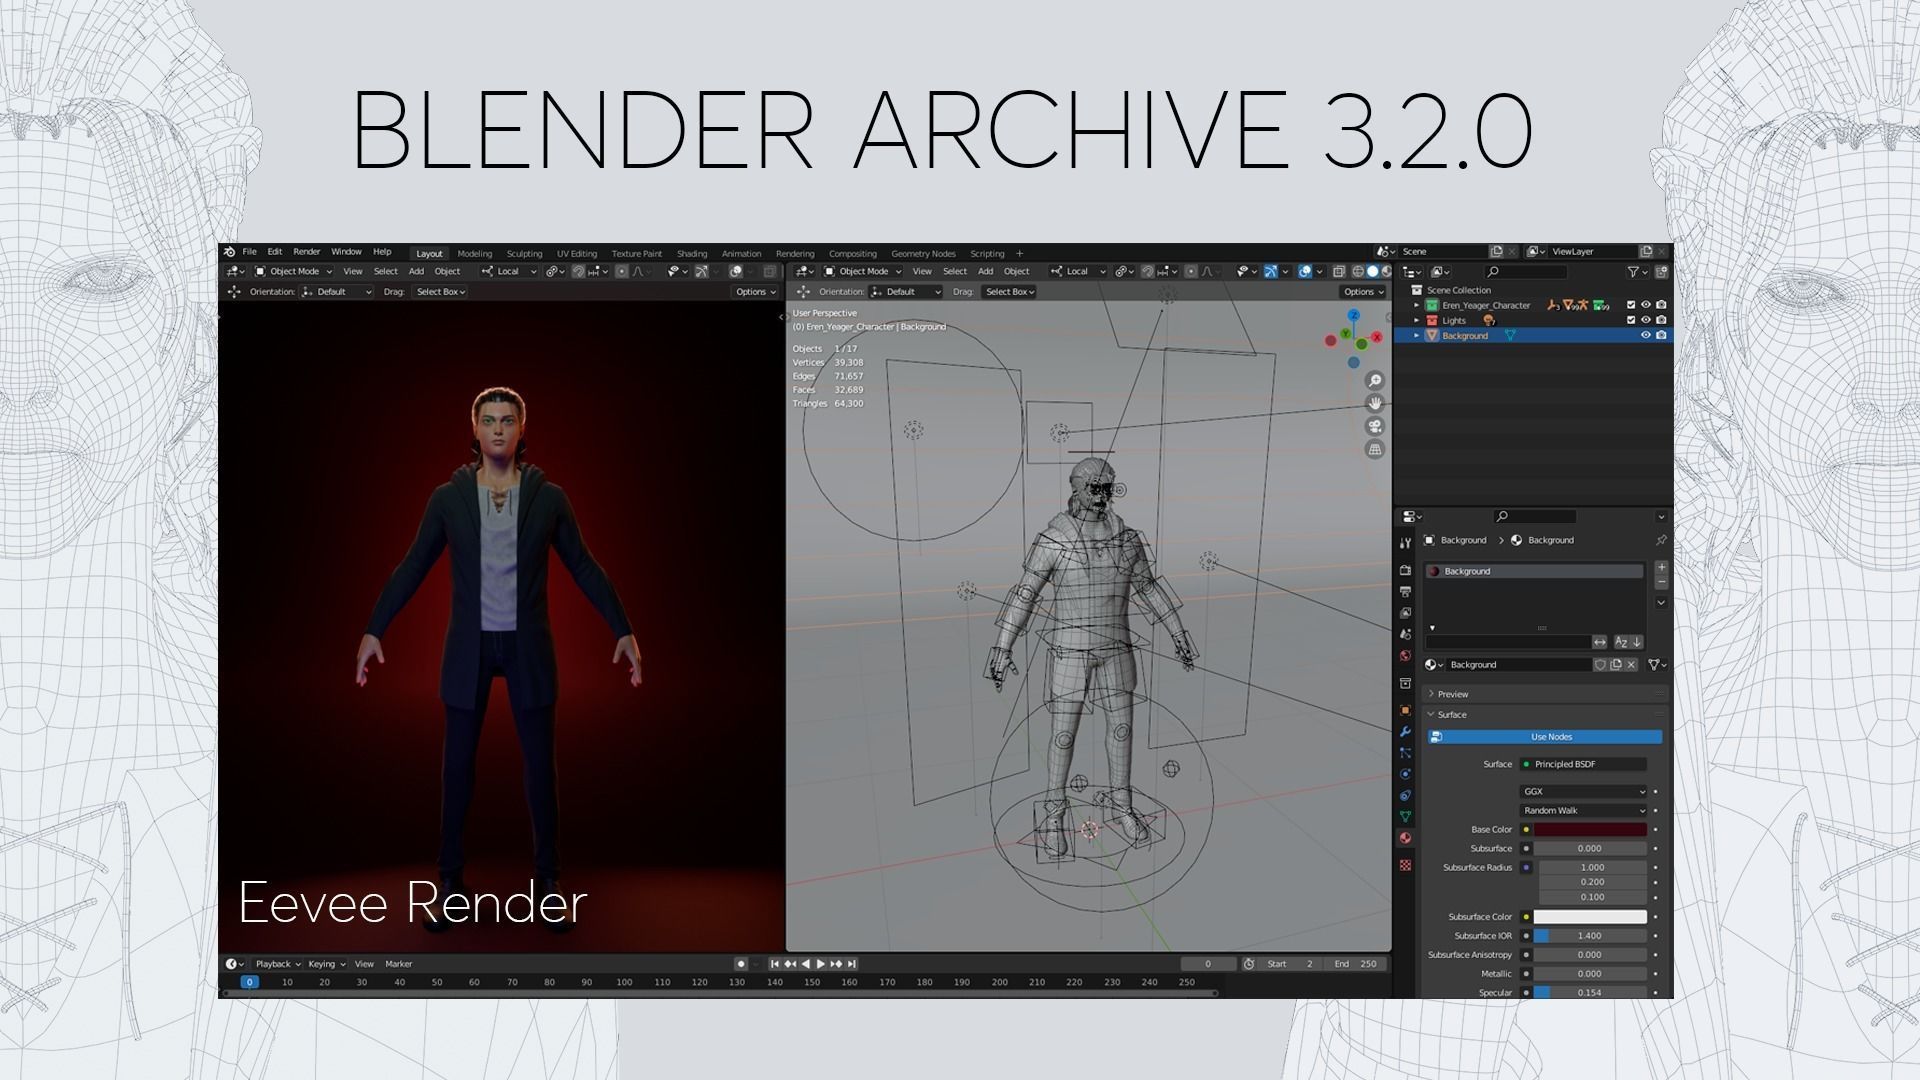Open Playback popover in timeline

click(x=278, y=964)
